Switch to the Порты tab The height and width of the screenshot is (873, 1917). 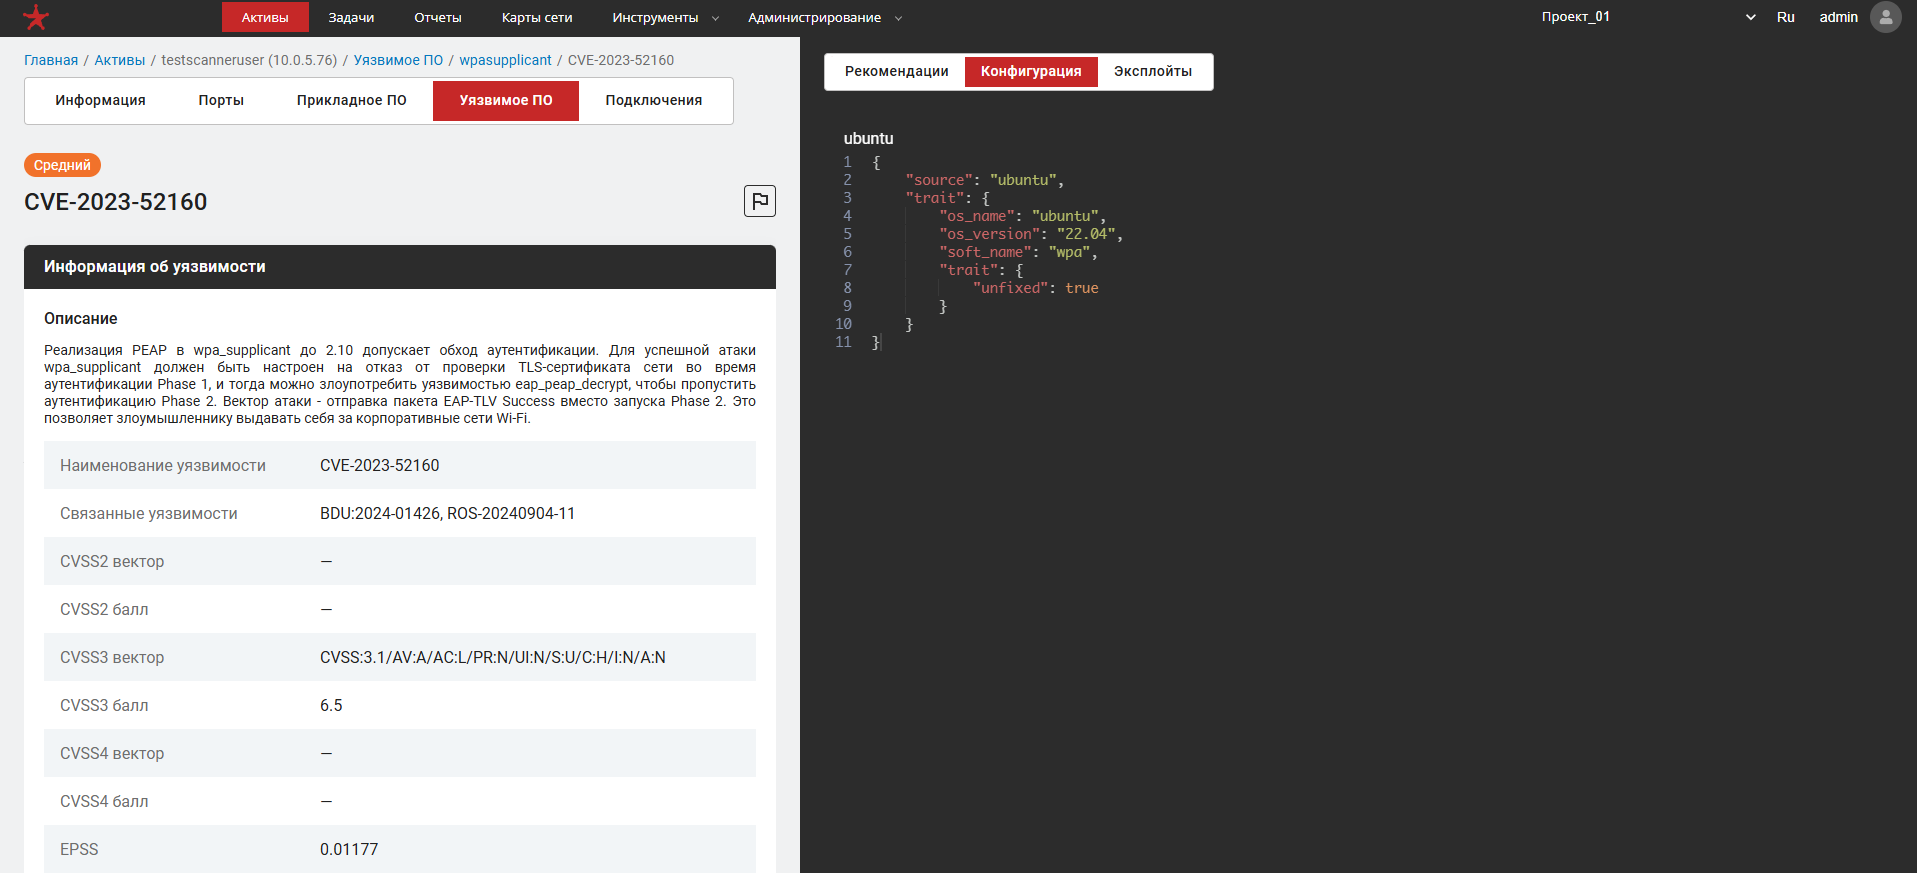(221, 100)
